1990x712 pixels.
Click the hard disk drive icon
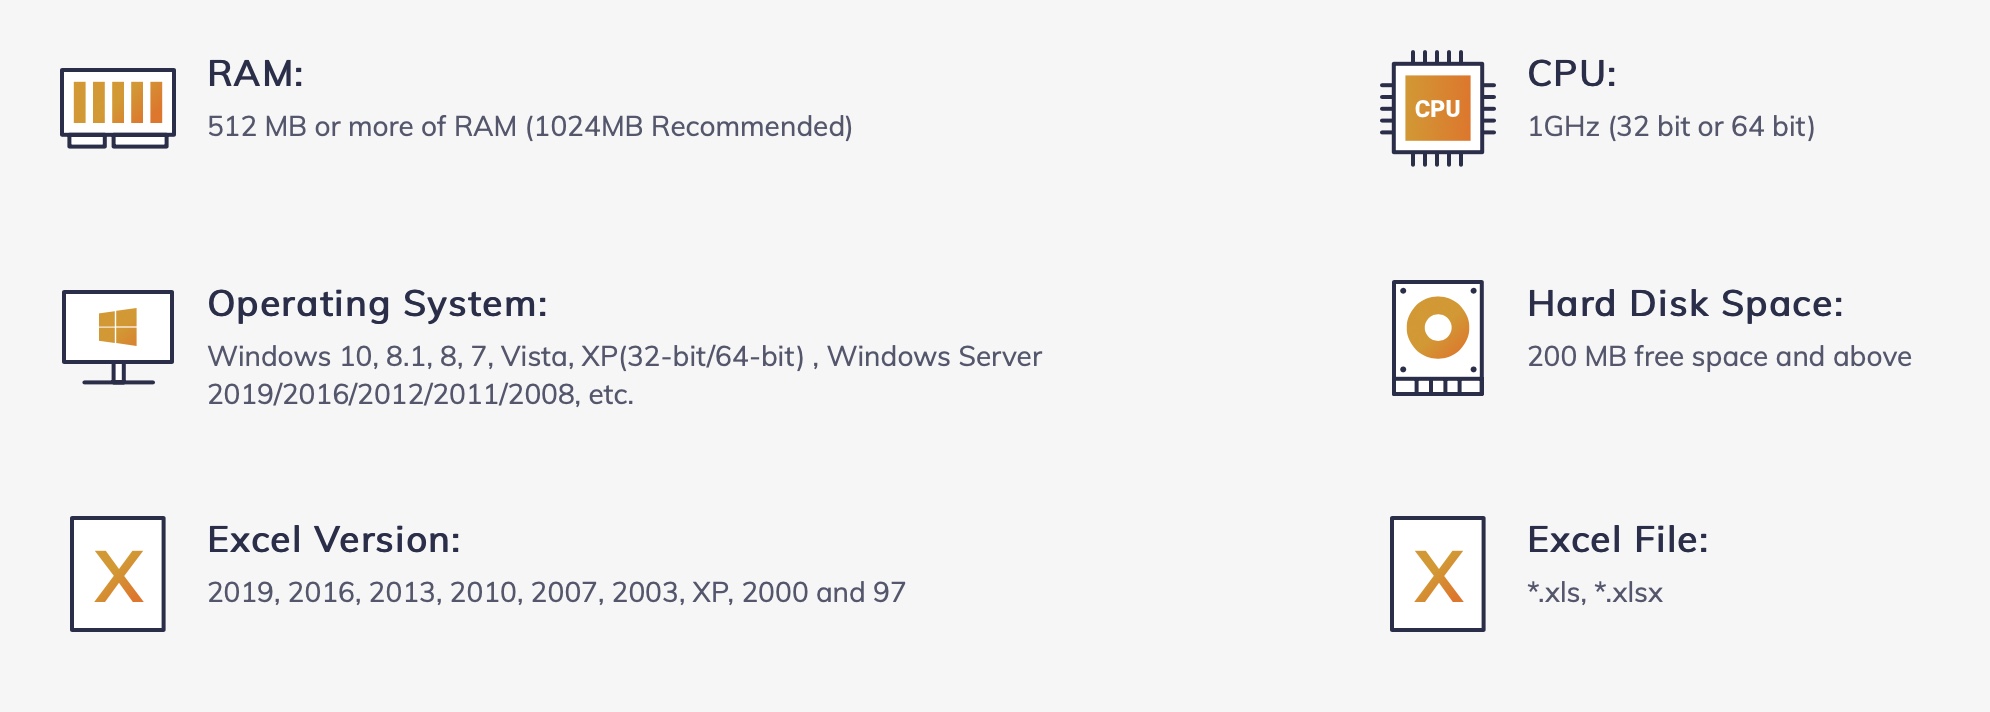pos(1437,338)
